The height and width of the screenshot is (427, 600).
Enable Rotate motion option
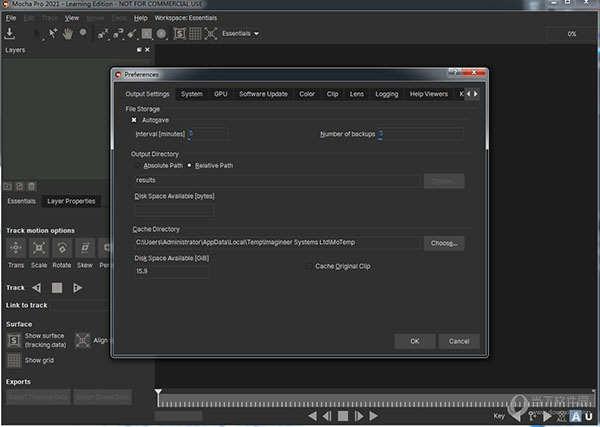coord(62,248)
